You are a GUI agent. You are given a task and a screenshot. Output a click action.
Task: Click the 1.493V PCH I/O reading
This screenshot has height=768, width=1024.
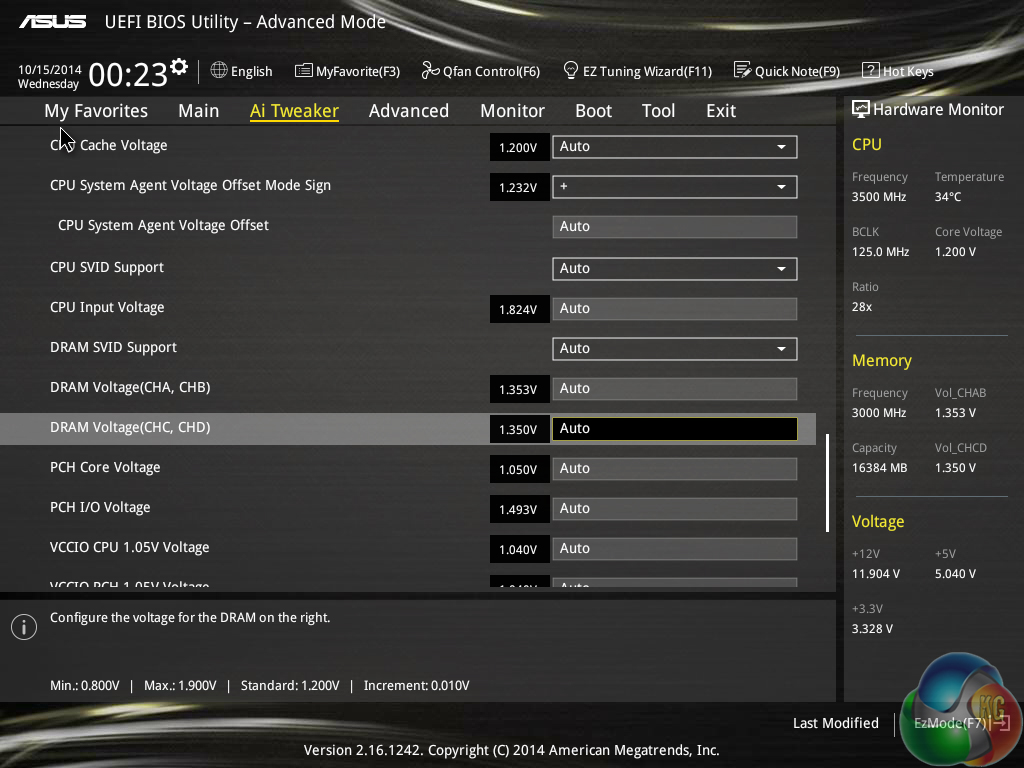coord(519,509)
